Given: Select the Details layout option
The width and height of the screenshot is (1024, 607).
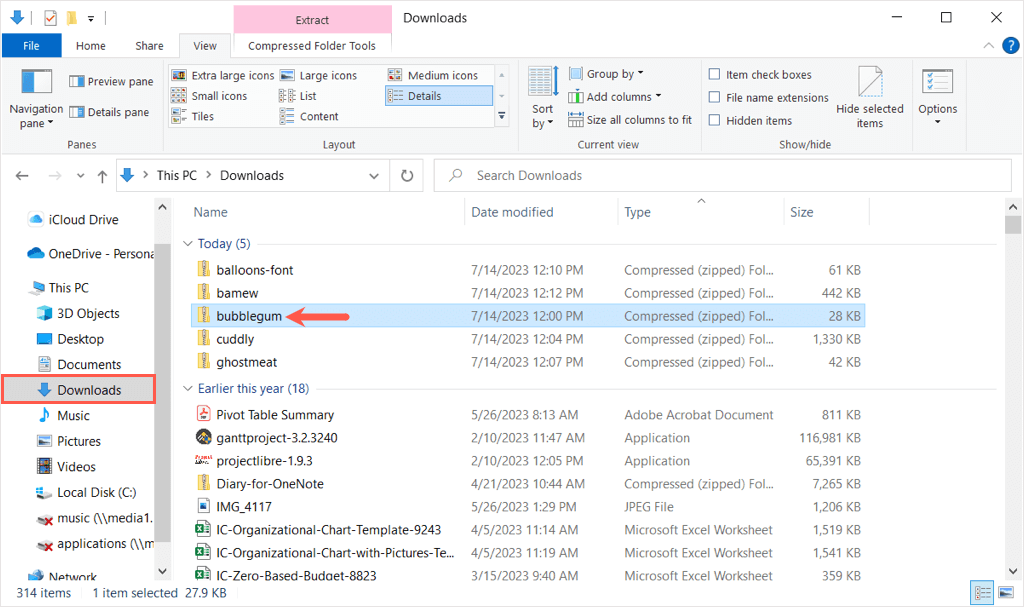Looking at the screenshot, I should [438, 96].
